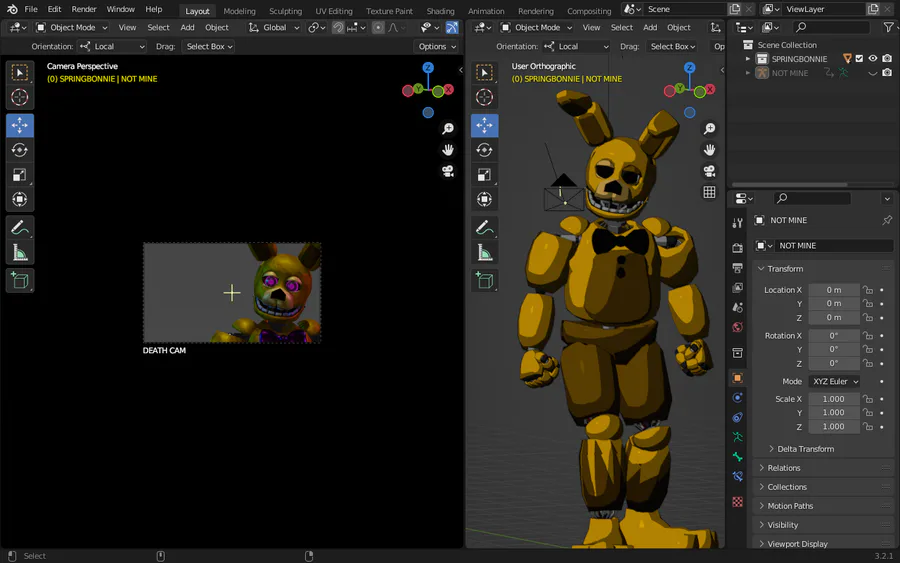Screen dimensions: 900x563
Task: Toggle NOT MINE viewport visibility
Action: pos(872,73)
